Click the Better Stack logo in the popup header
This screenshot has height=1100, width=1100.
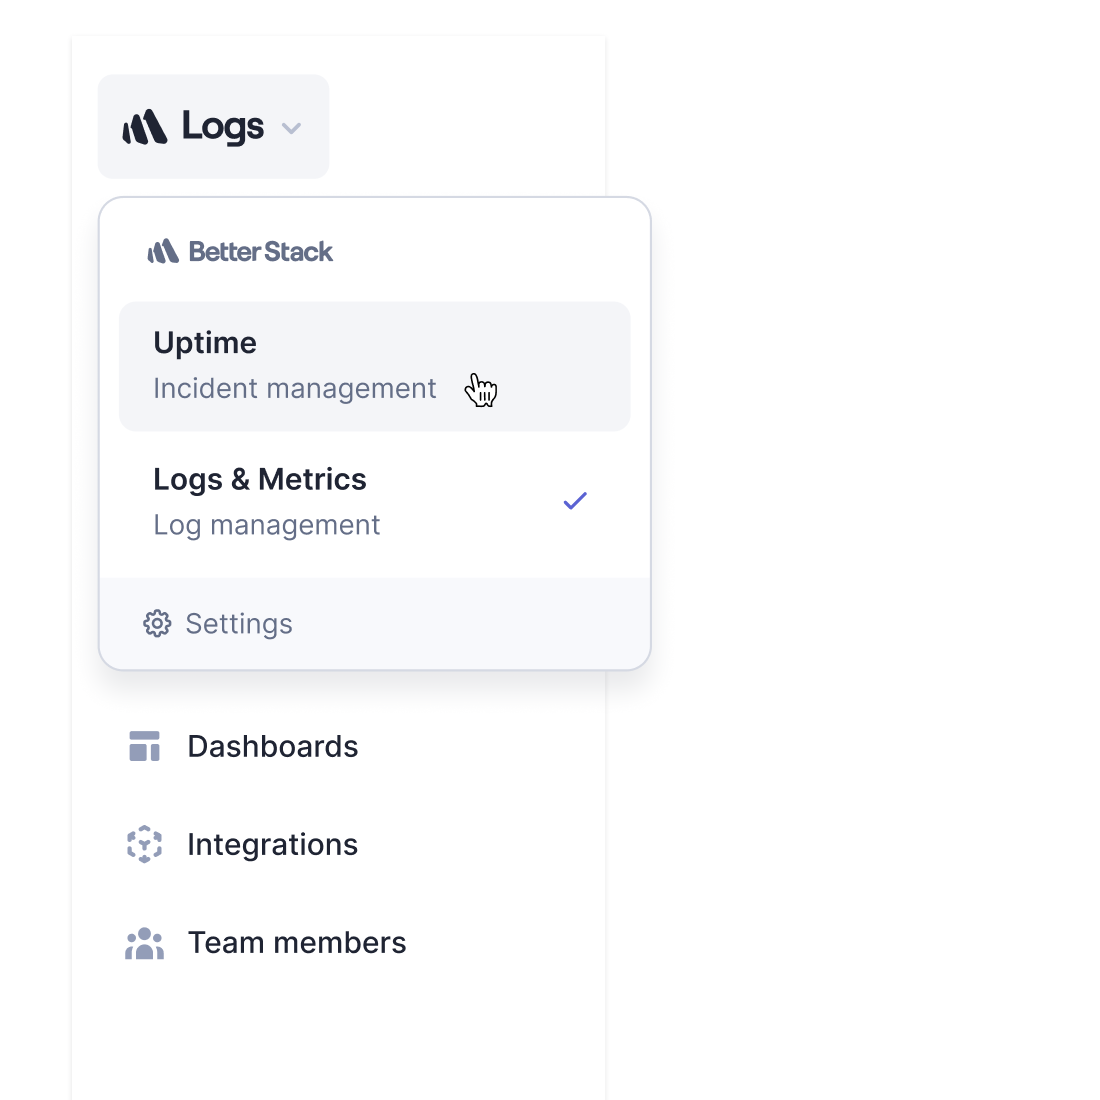240,251
